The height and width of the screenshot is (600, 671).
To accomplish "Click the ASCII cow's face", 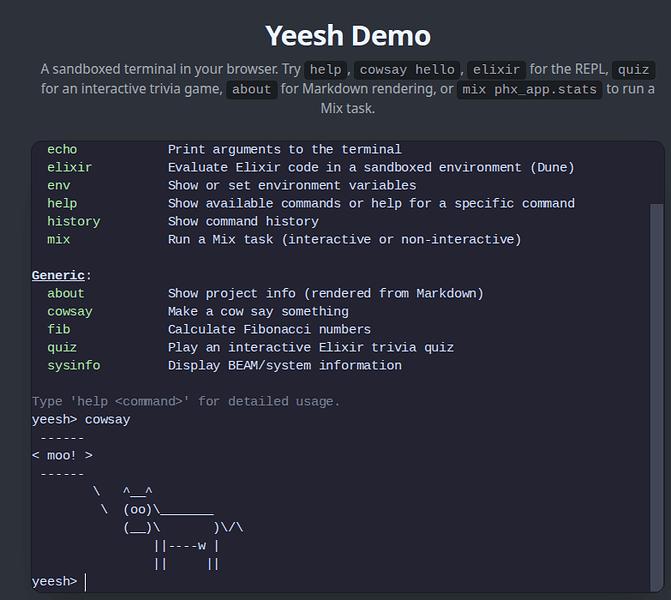I will (137, 510).
